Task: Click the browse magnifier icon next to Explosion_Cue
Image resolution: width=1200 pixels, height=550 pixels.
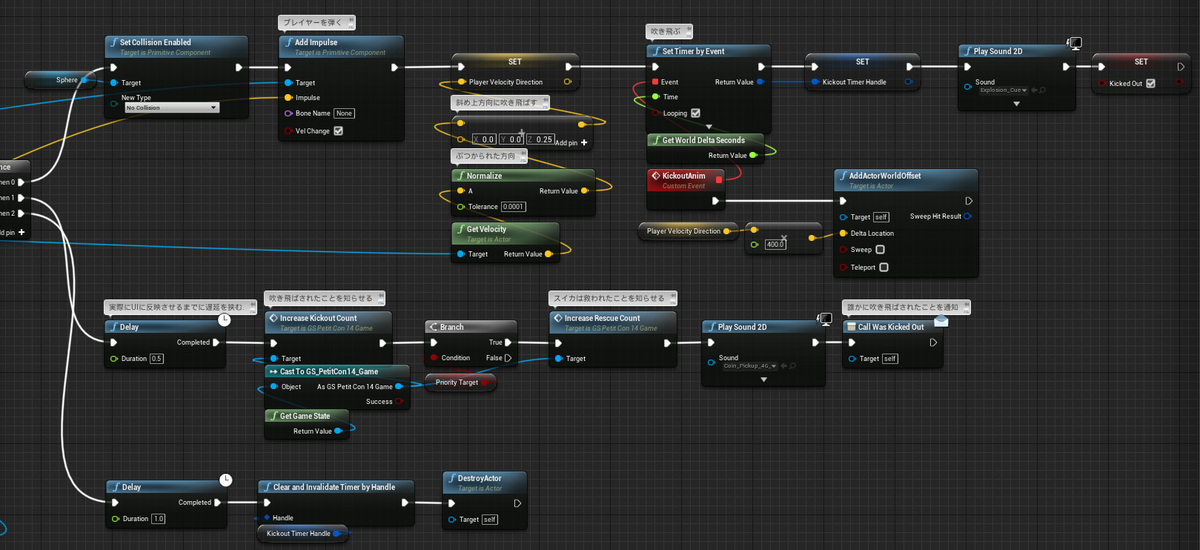Action: [x=1041, y=90]
